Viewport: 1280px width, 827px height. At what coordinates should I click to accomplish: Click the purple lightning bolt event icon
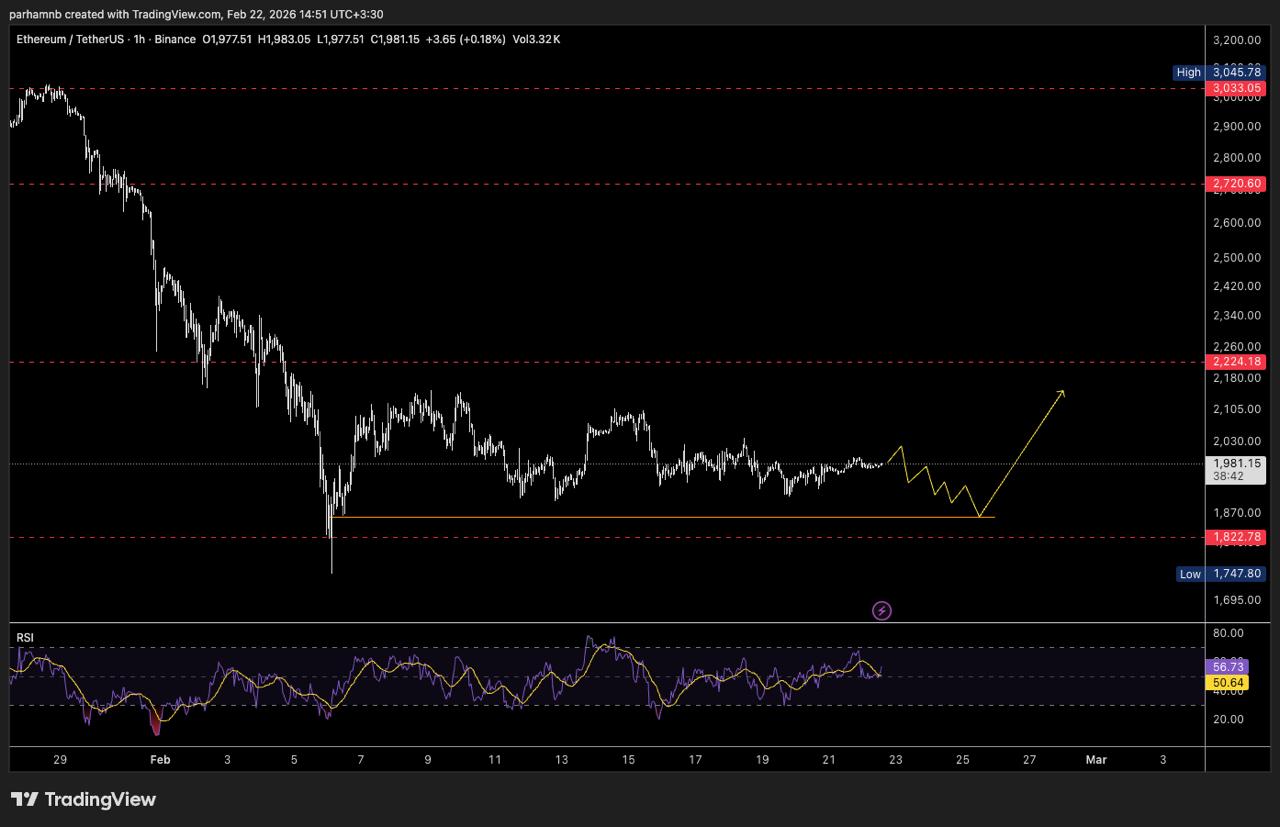click(882, 610)
